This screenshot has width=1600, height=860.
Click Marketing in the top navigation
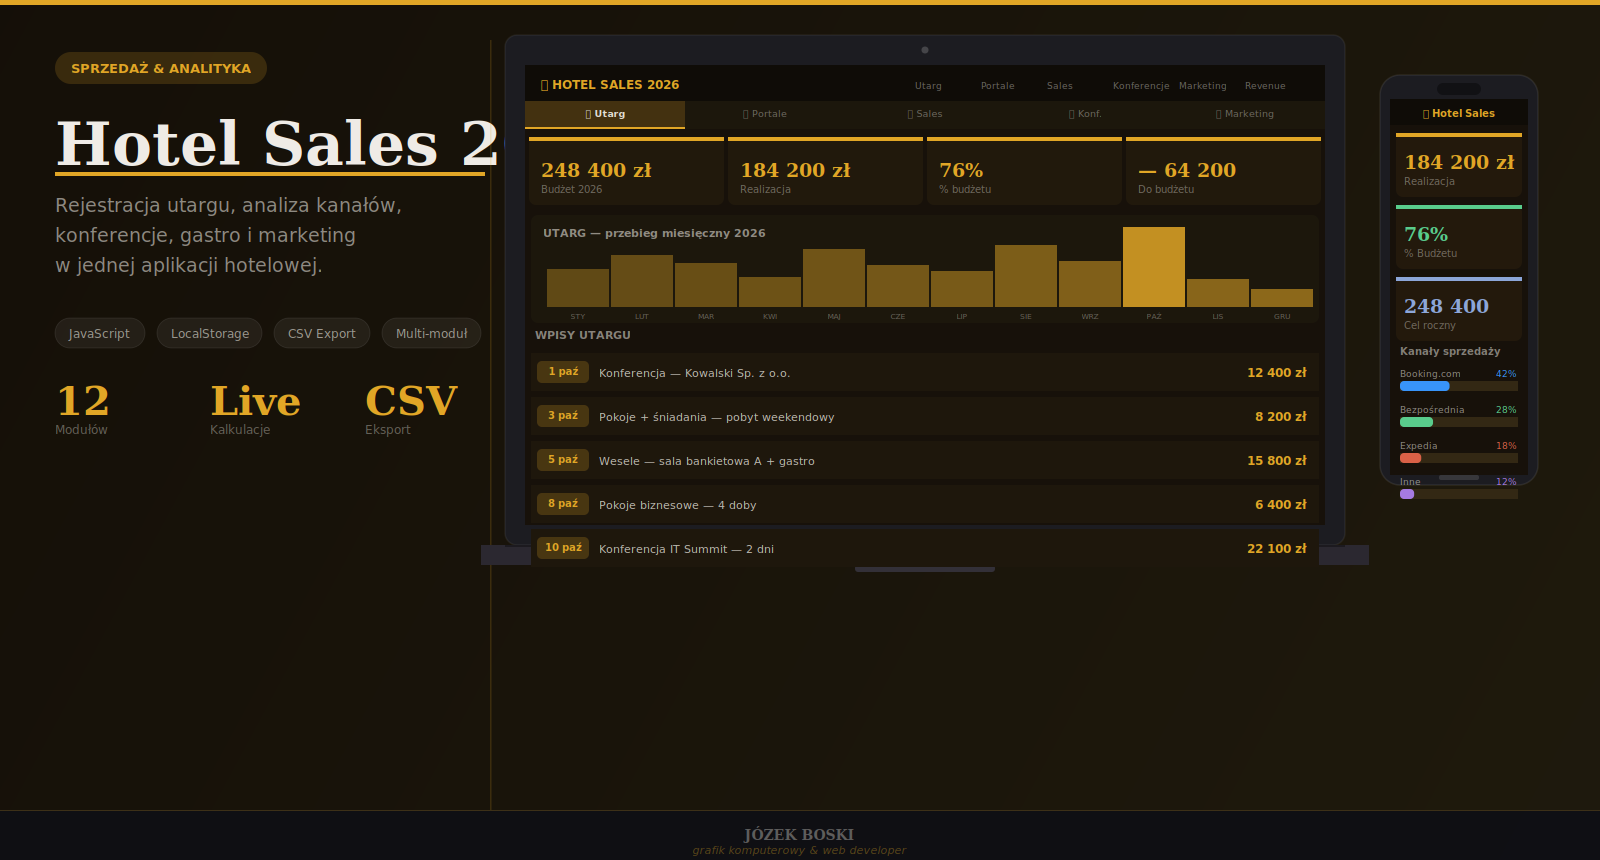(1202, 86)
